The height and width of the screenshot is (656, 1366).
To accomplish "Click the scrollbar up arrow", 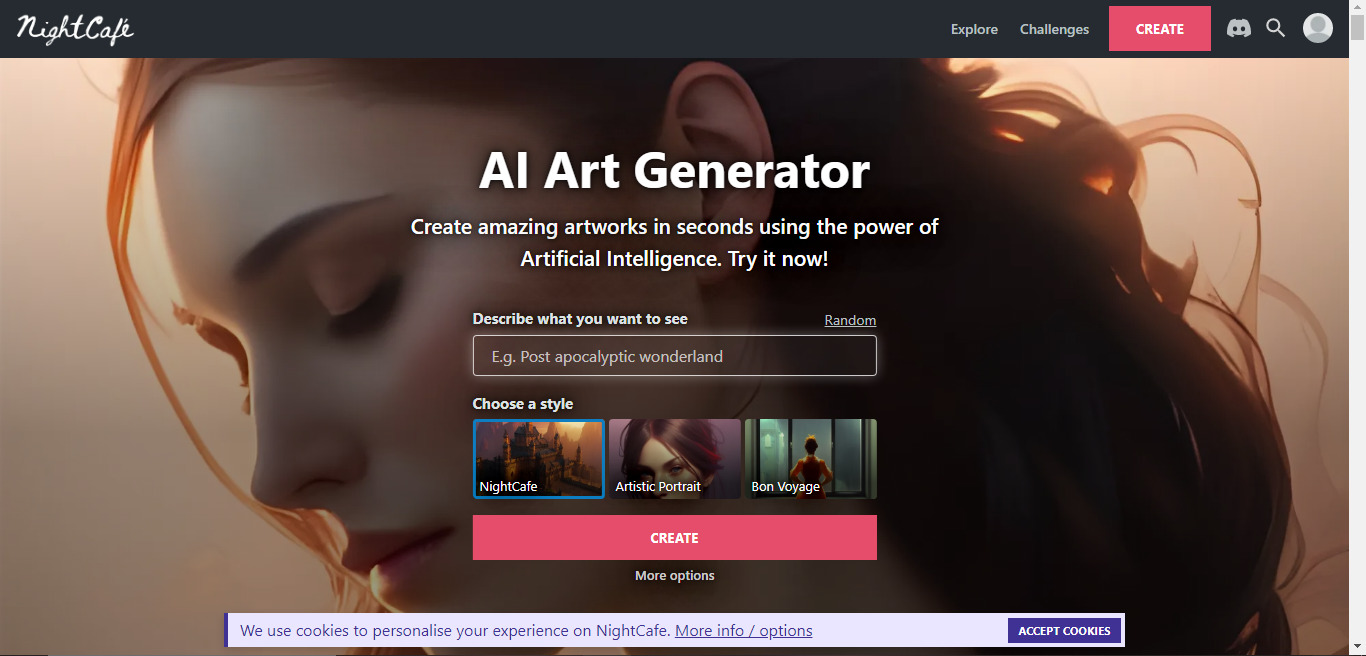I will point(1357,8).
